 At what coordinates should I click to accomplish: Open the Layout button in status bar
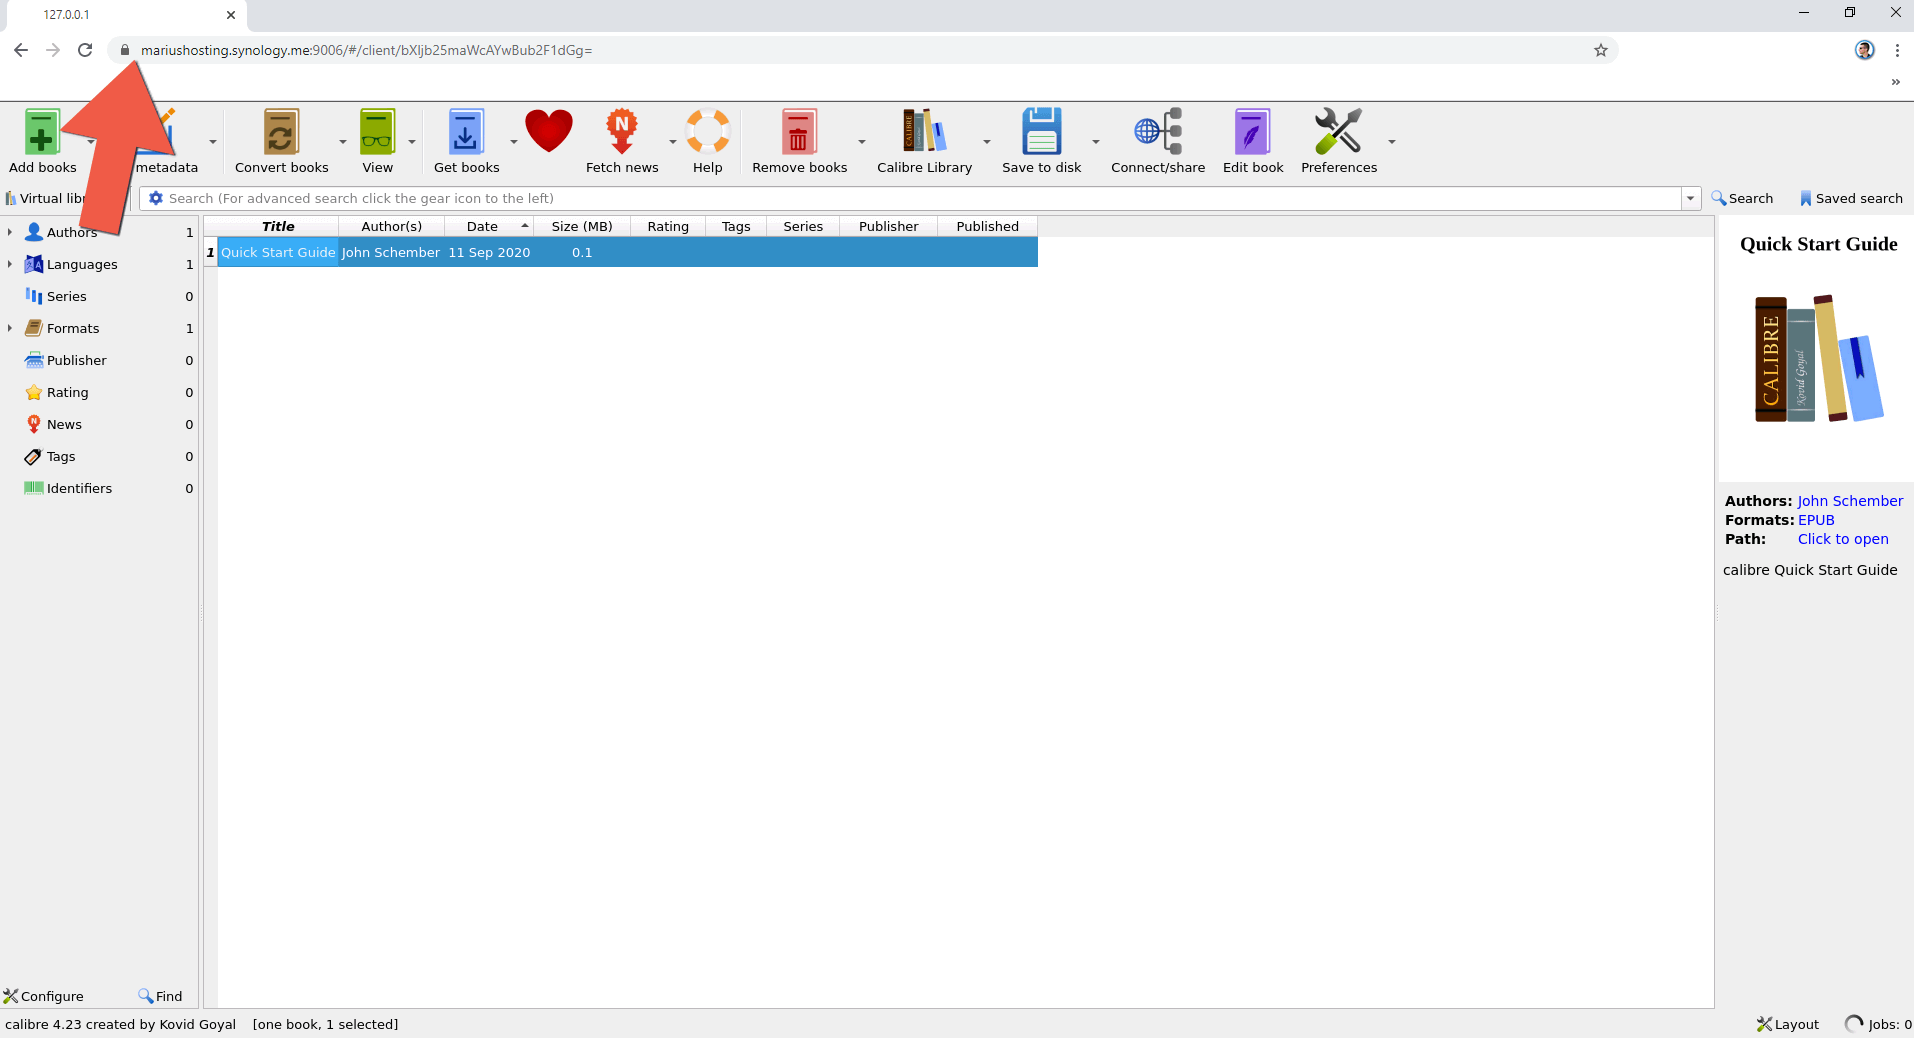tap(1788, 1024)
